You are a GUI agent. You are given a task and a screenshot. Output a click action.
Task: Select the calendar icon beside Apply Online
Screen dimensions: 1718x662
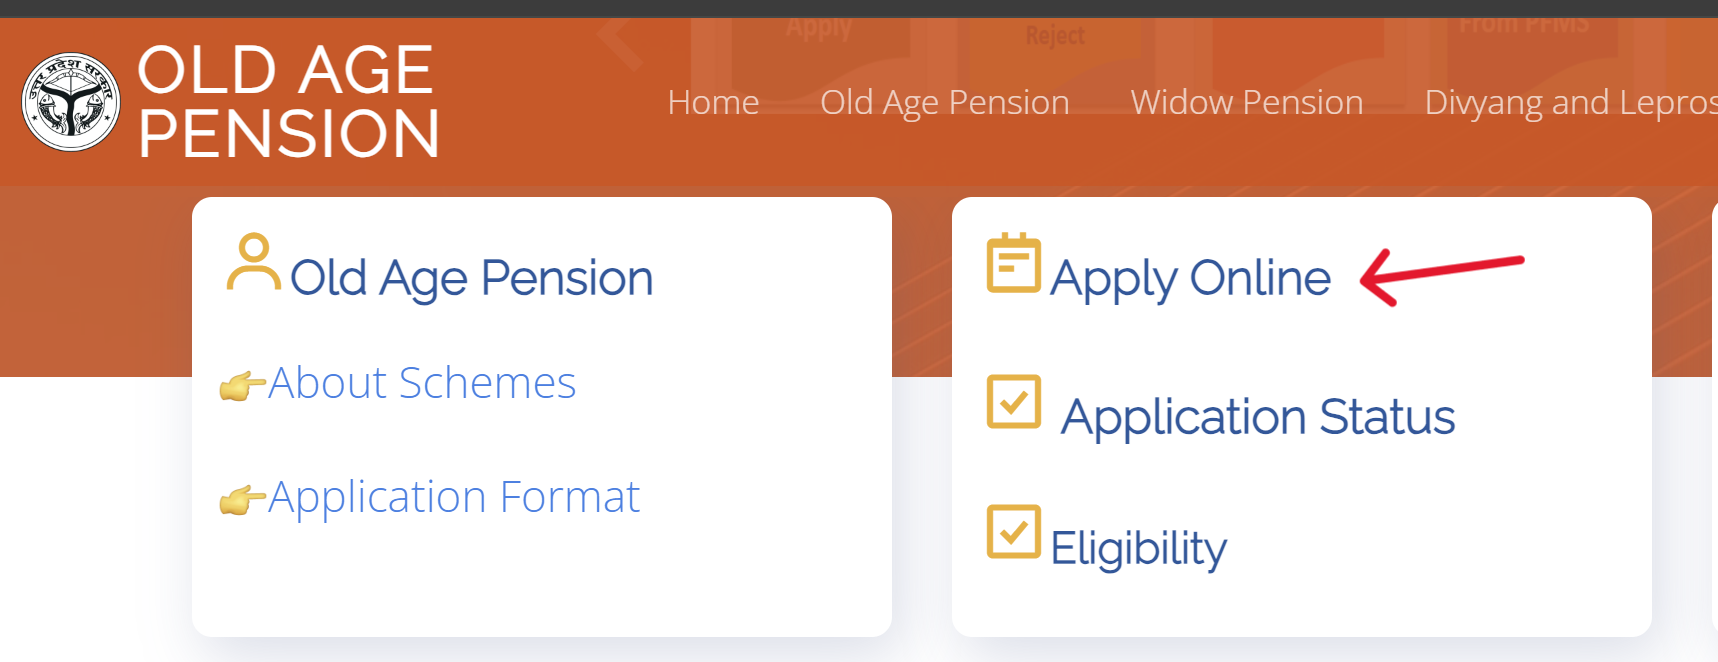[1012, 266]
